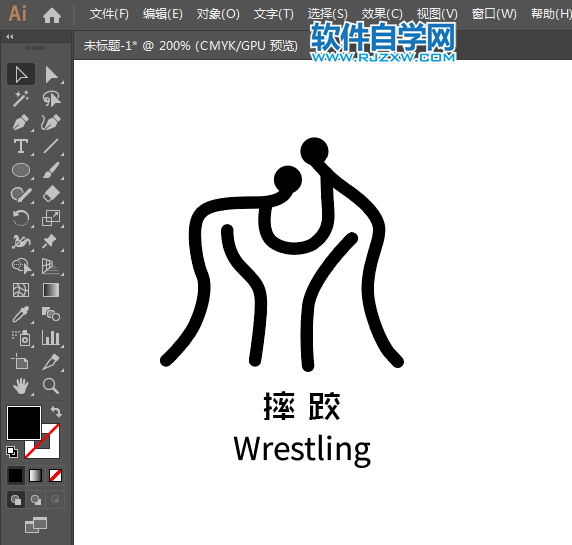Select the Eraser tool

pos(51,194)
